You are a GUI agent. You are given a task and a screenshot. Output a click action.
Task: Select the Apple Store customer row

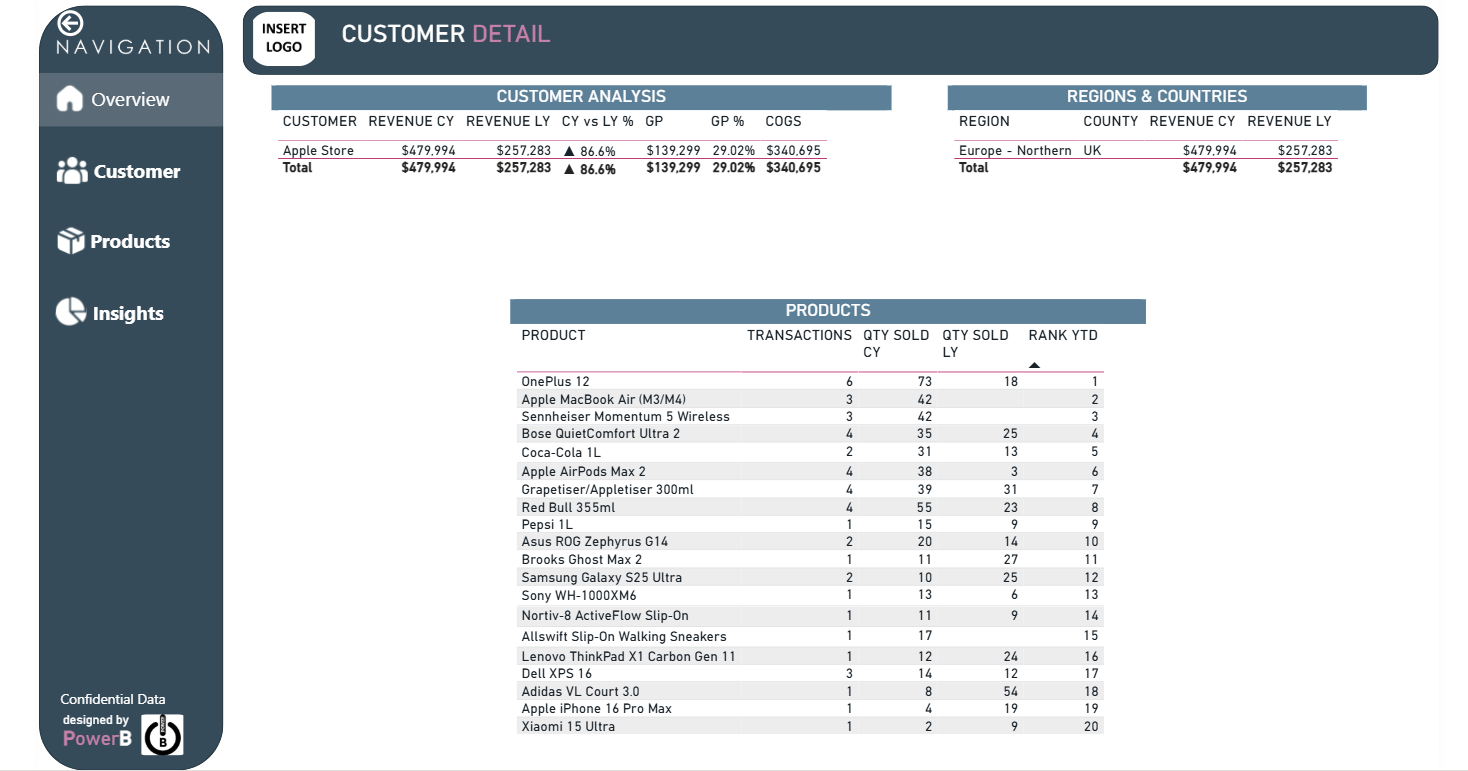click(x=552, y=151)
